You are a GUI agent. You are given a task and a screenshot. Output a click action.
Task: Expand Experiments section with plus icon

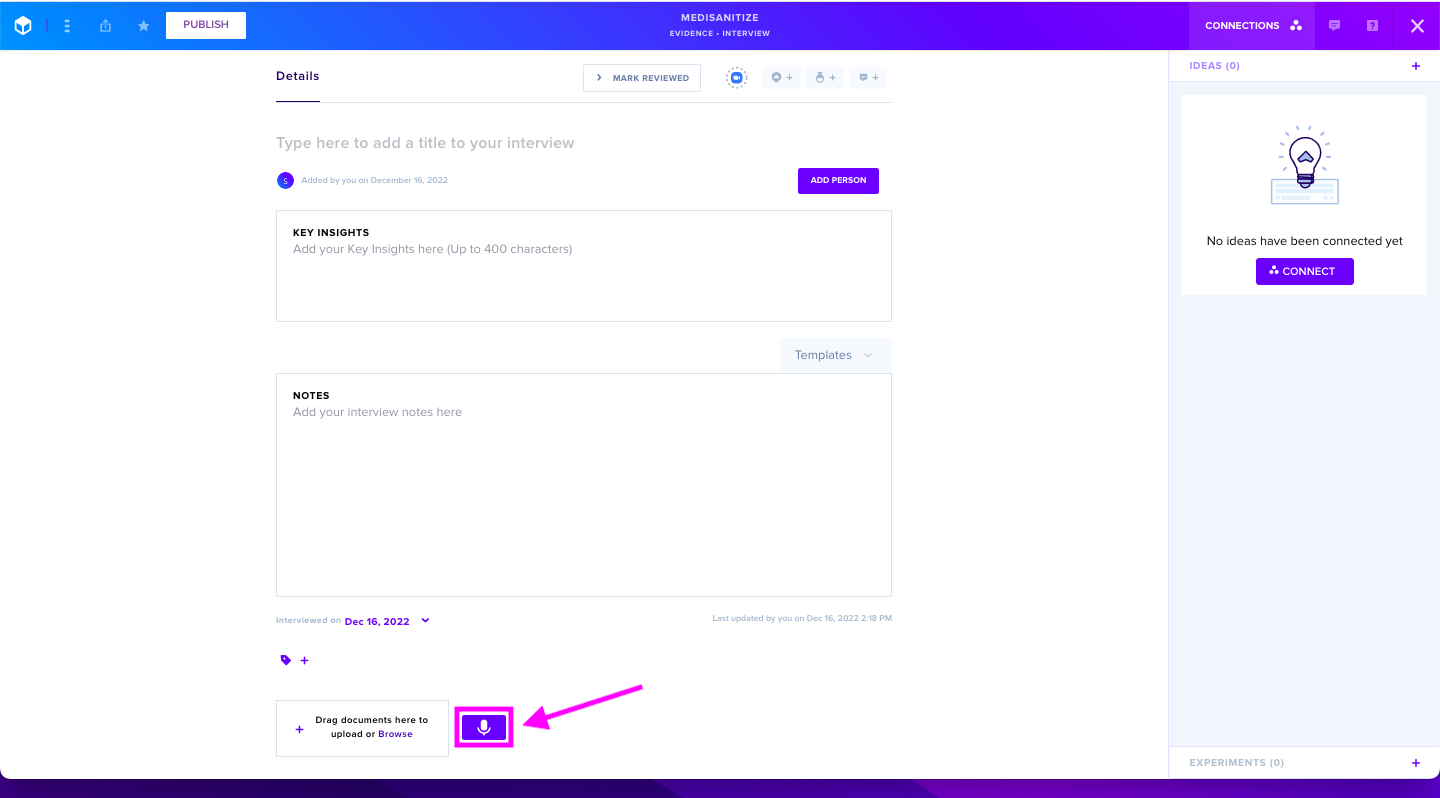pos(1416,763)
